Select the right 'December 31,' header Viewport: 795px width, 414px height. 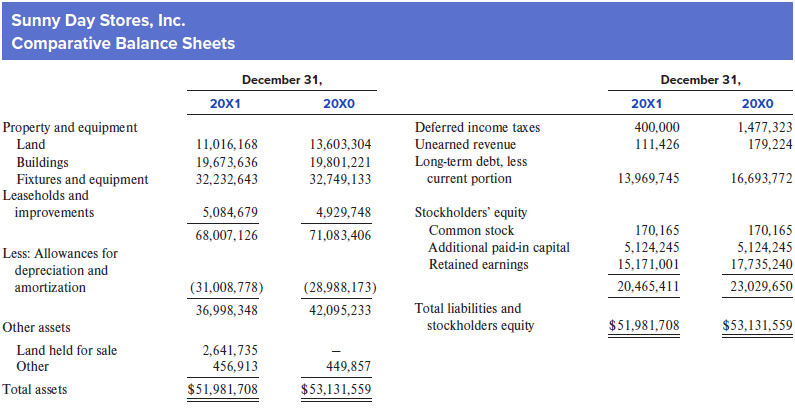(x=701, y=80)
